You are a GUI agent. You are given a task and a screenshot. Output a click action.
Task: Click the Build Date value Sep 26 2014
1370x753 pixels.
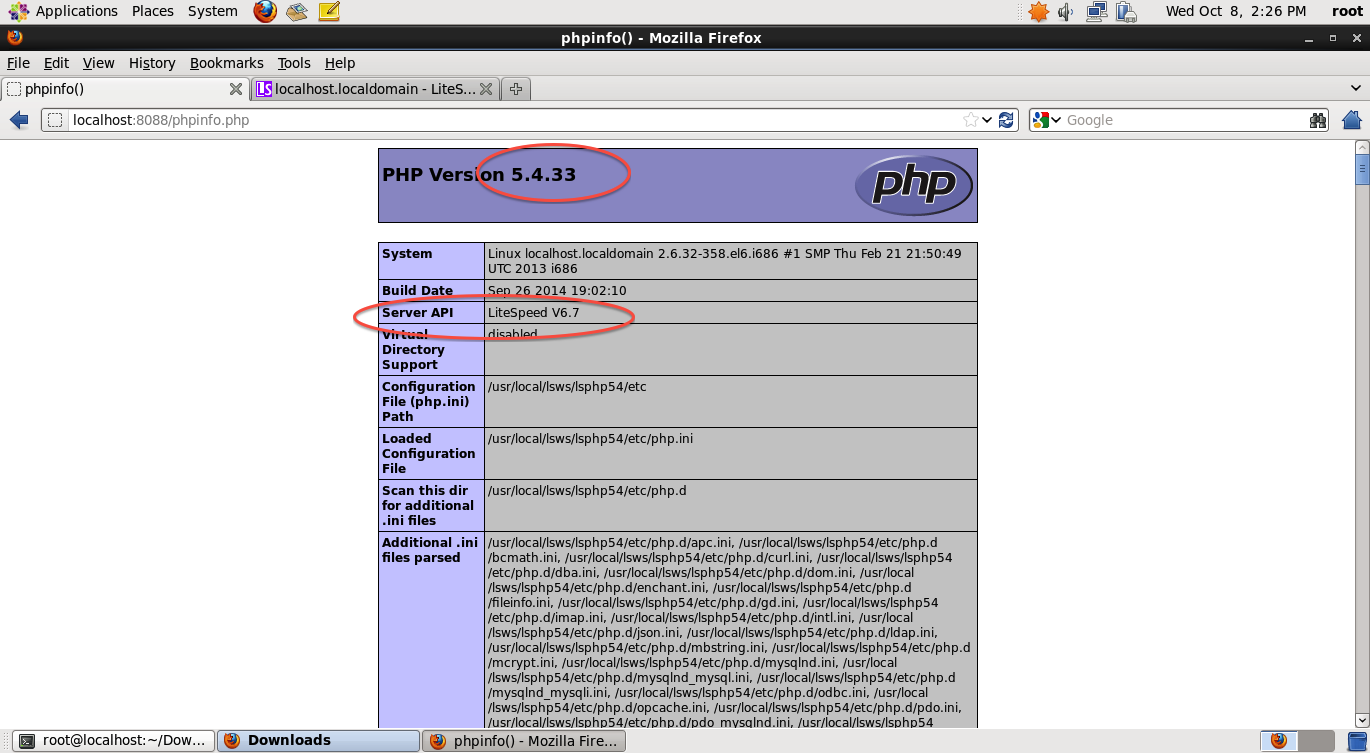557,291
